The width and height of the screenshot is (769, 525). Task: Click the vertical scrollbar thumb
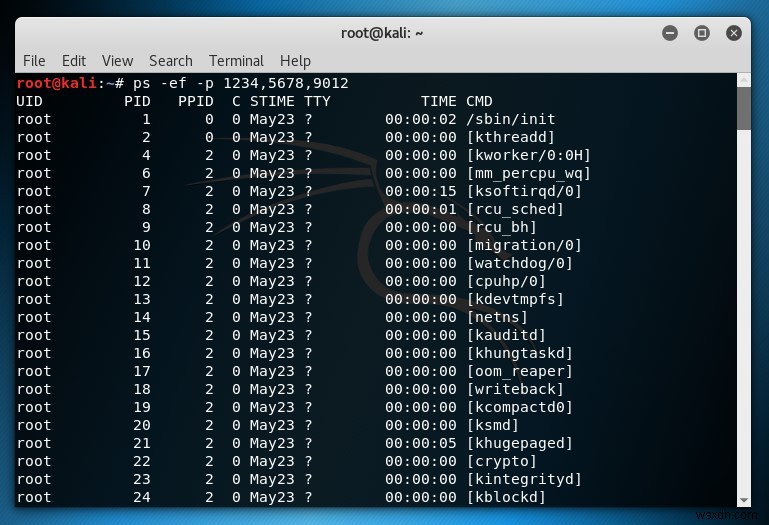[x=743, y=109]
